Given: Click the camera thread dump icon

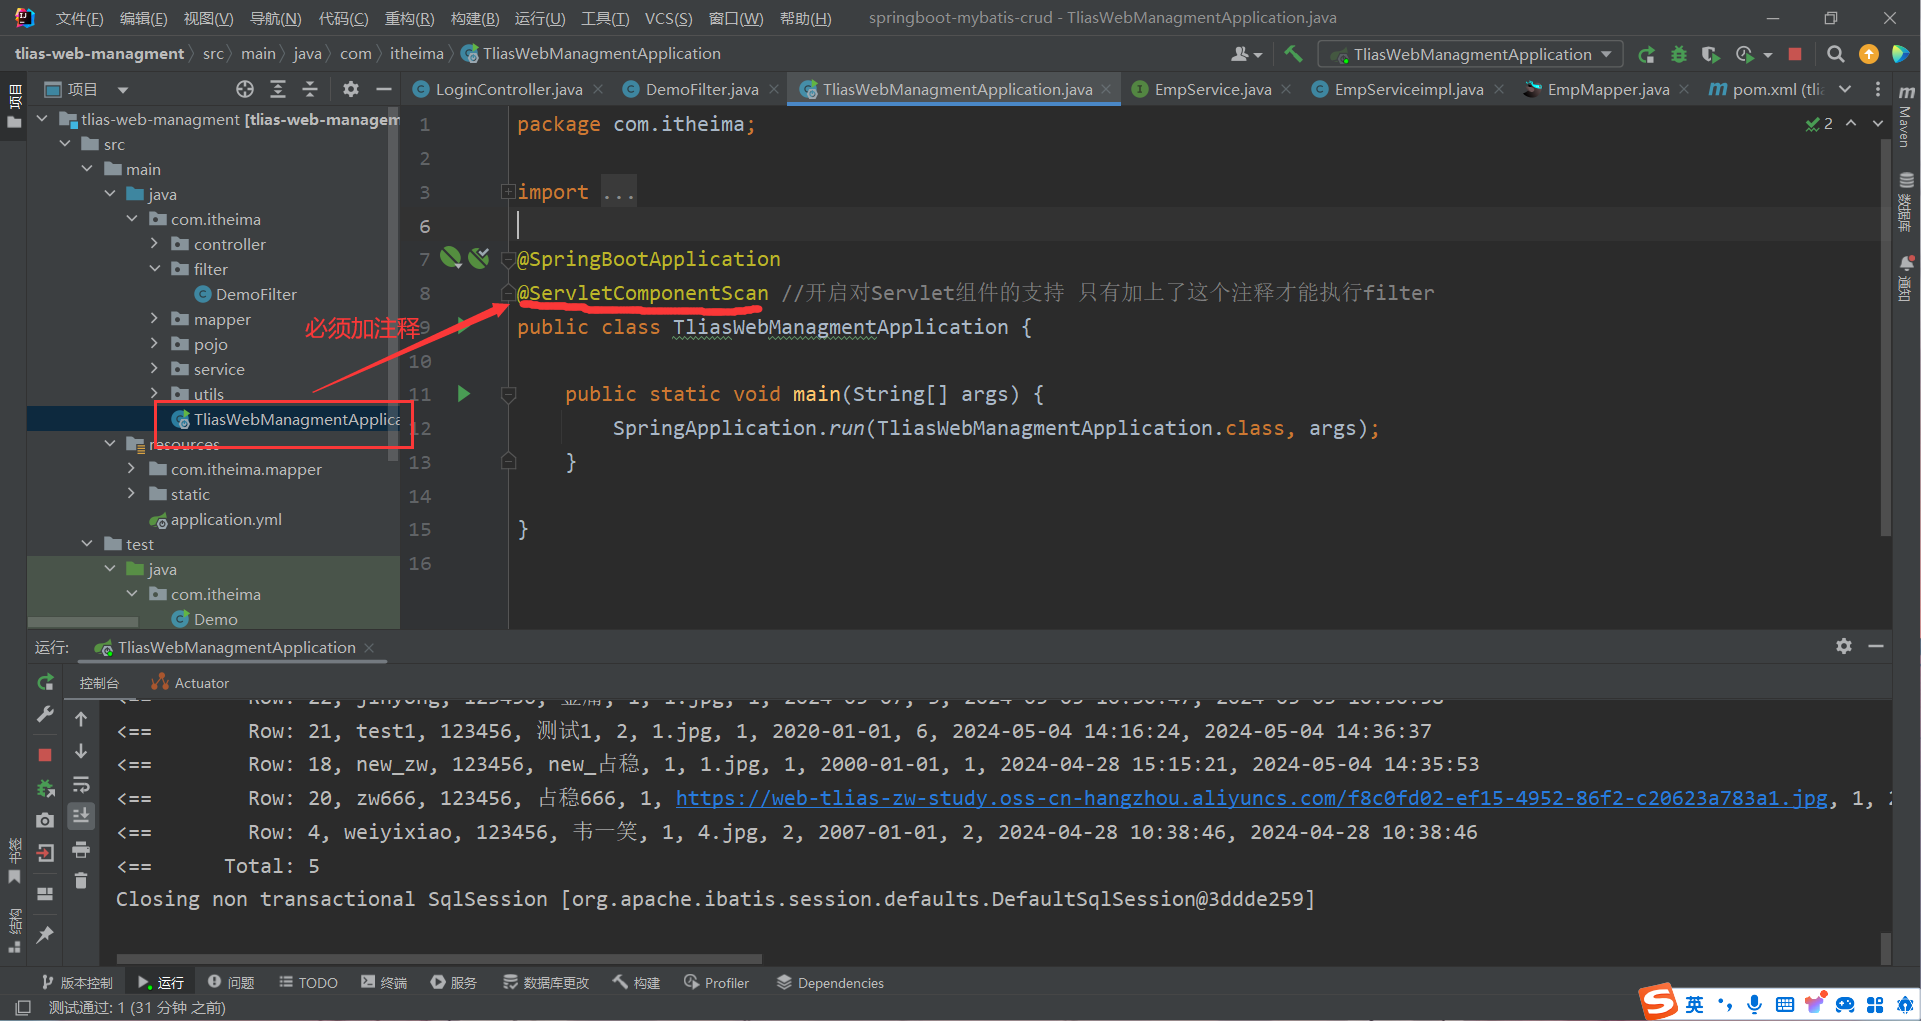Looking at the screenshot, I should tap(45, 820).
